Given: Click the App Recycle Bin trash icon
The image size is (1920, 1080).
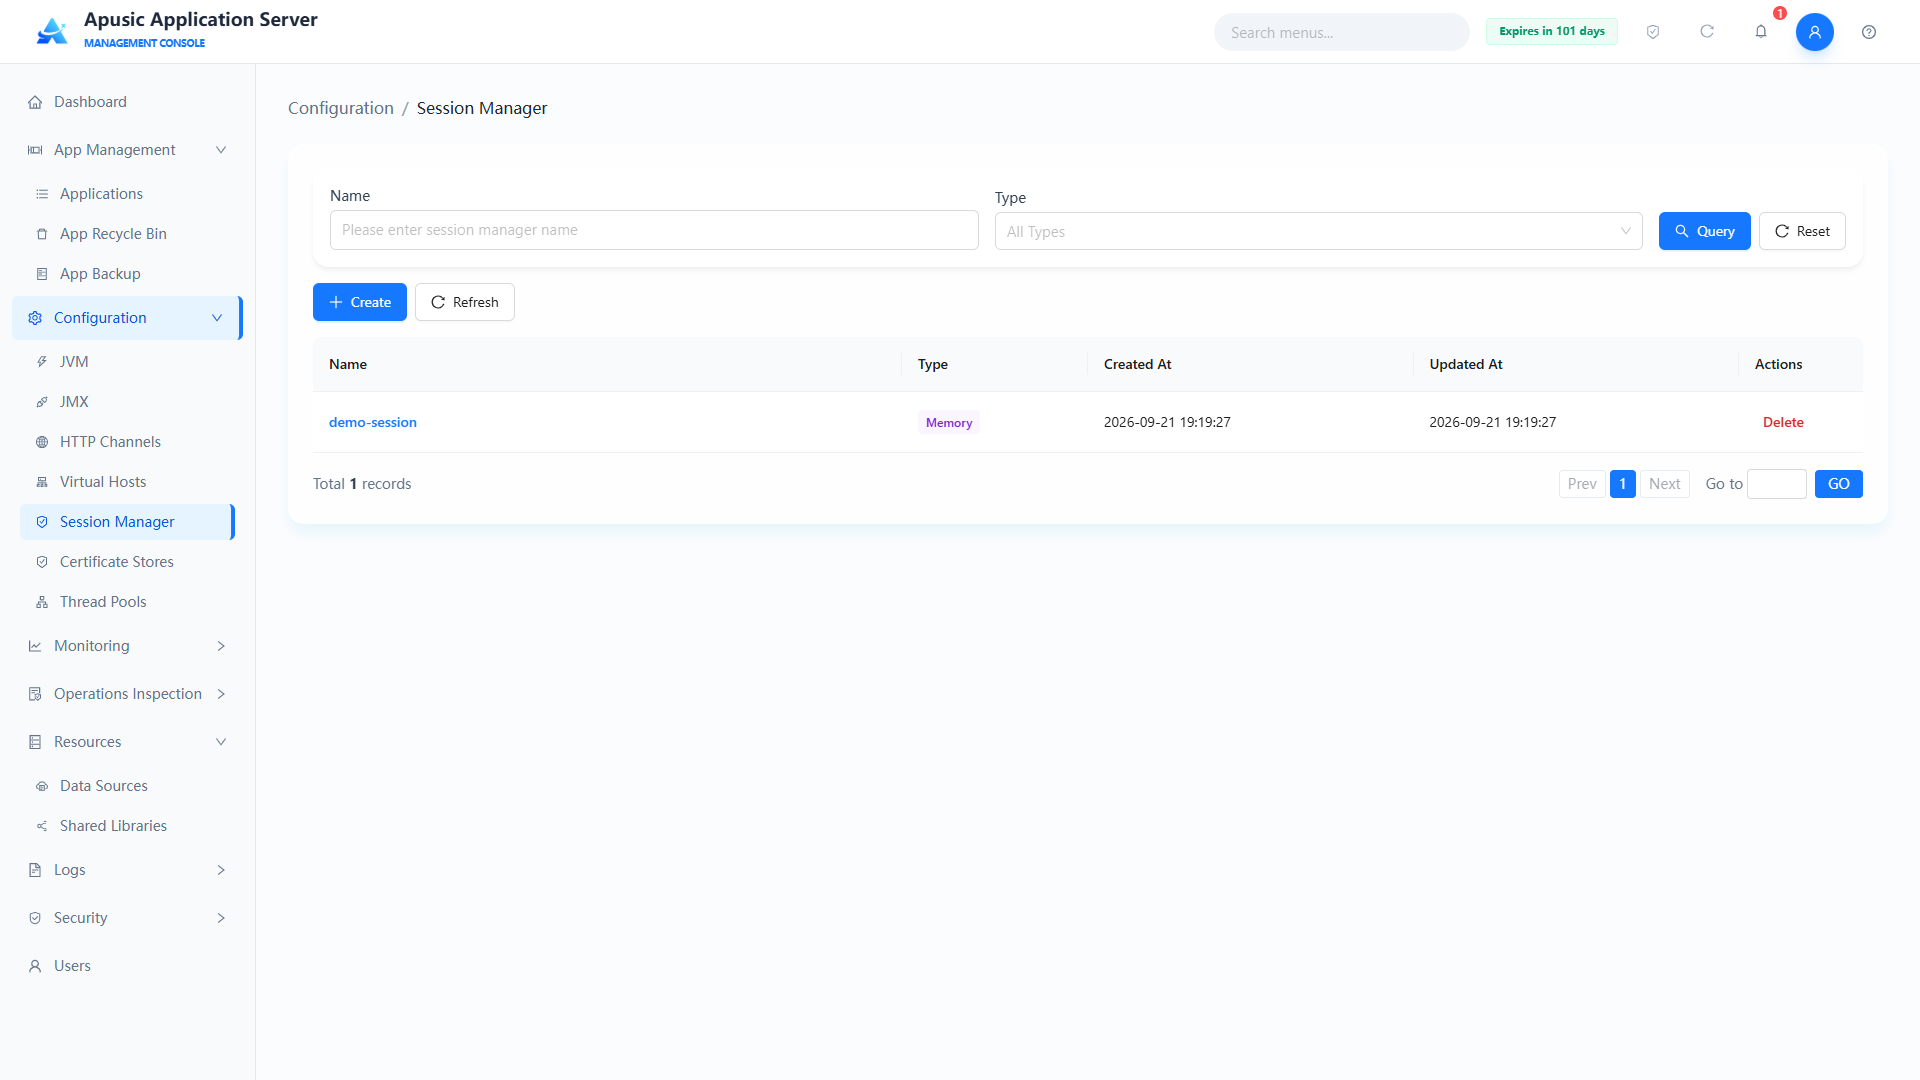Looking at the screenshot, I should (x=42, y=234).
